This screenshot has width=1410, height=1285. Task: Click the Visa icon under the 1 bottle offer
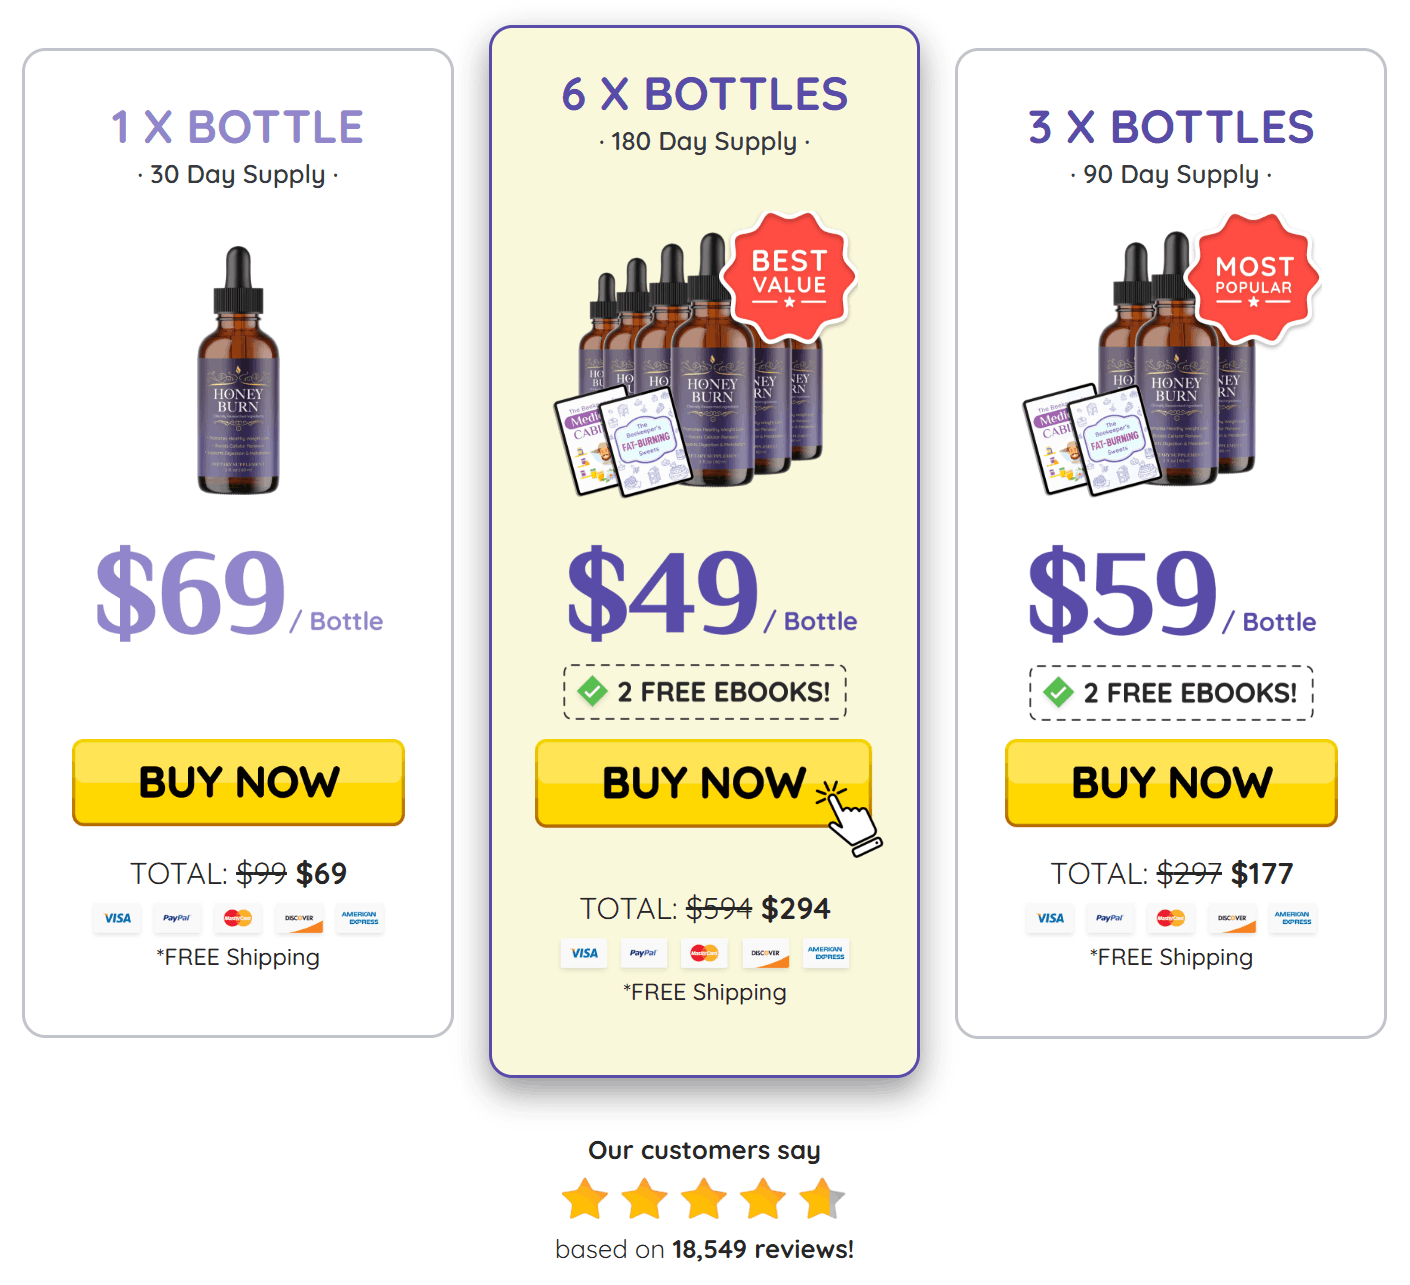point(117,918)
